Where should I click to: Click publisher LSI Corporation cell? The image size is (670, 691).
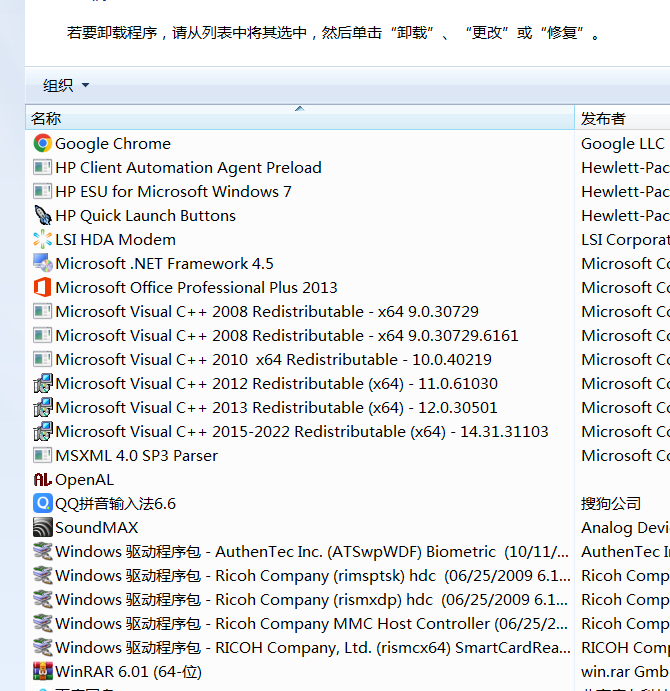click(x=625, y=239)
